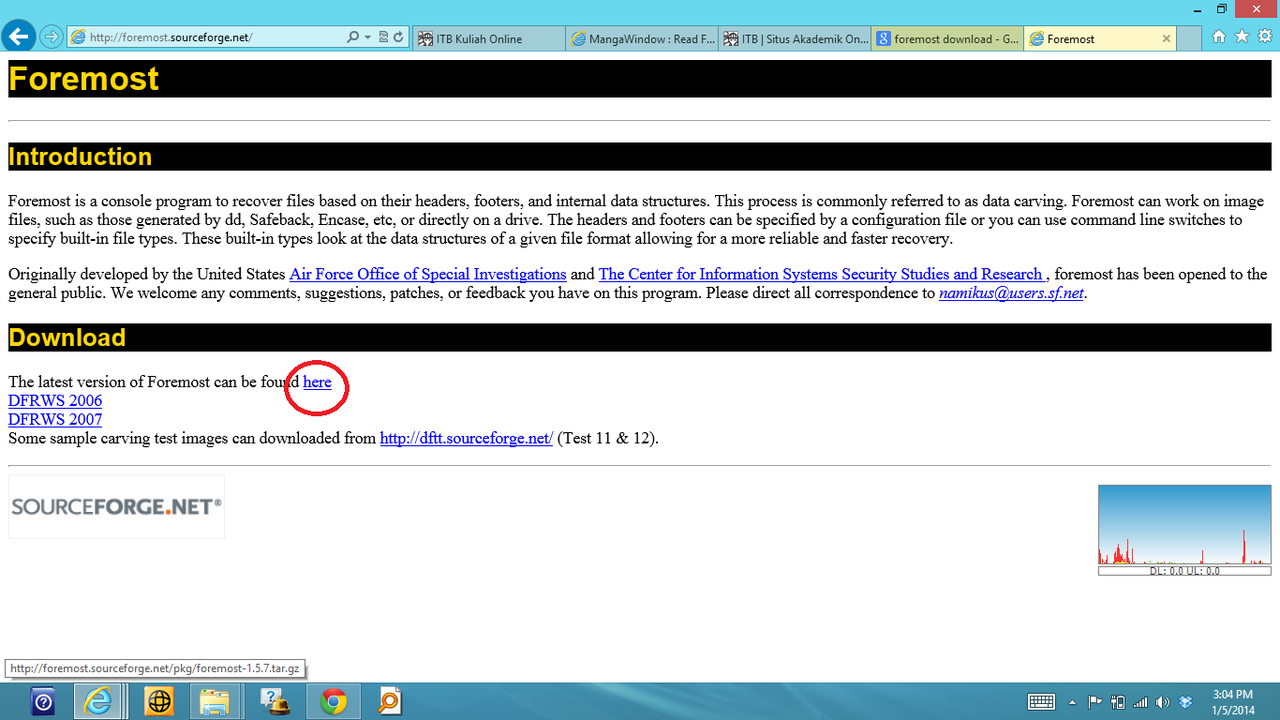
Task: Open the volume speaker tray icon
Action: 1162,701
